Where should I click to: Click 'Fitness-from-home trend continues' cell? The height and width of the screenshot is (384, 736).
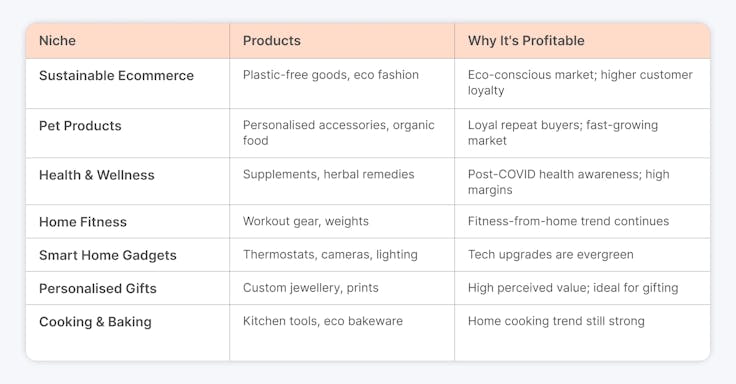582,222
